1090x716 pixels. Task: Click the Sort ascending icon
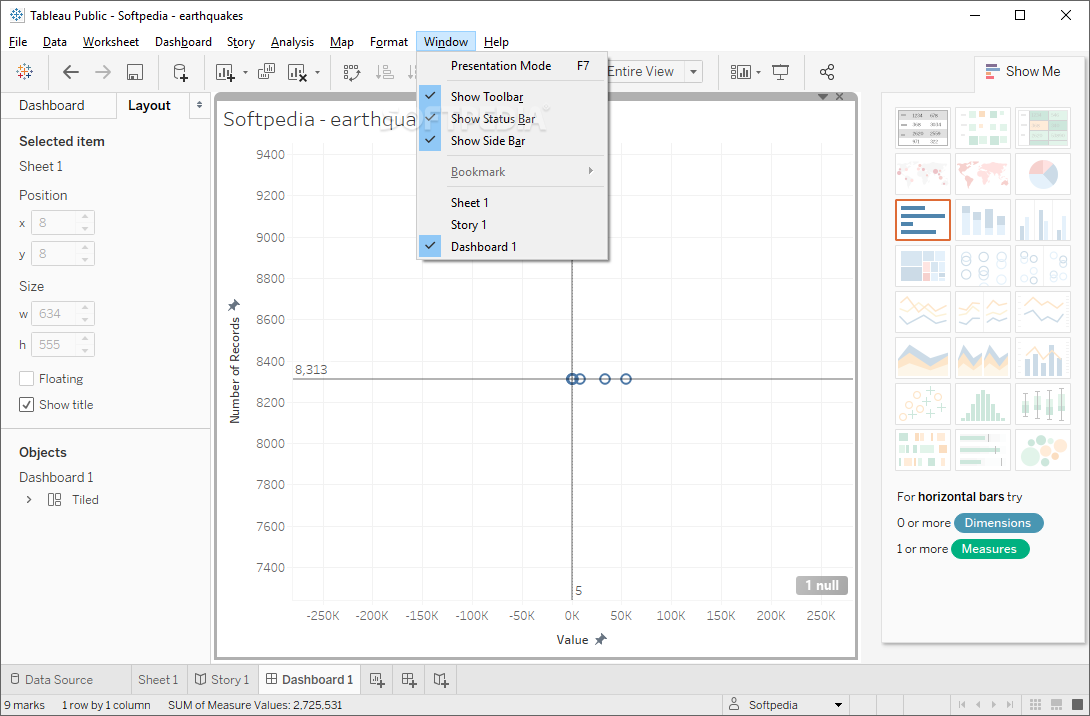pyautogui.click(x=384, y=72)
